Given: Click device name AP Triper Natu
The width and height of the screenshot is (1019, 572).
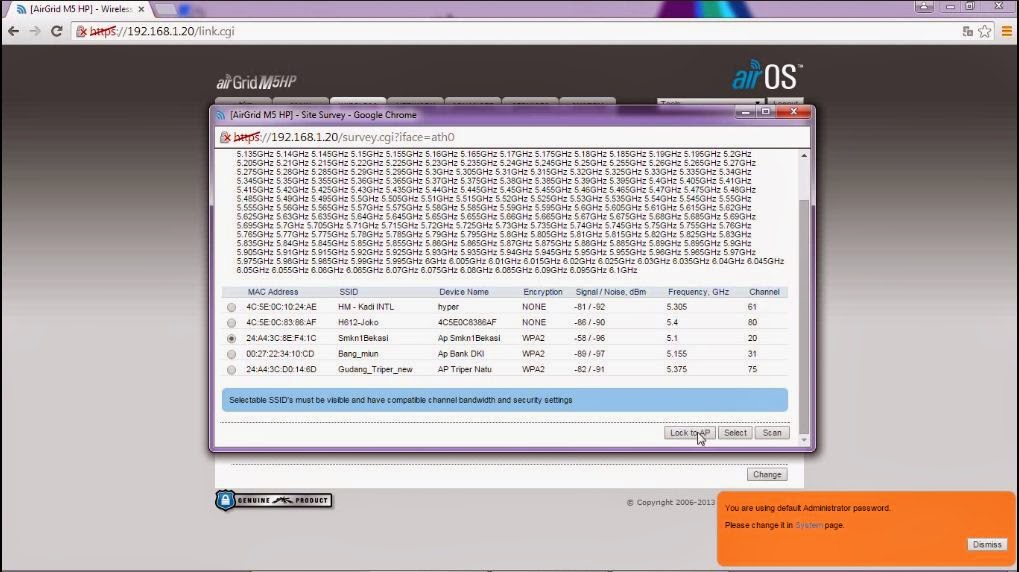Looking at the screenshot, I should 464,369.
